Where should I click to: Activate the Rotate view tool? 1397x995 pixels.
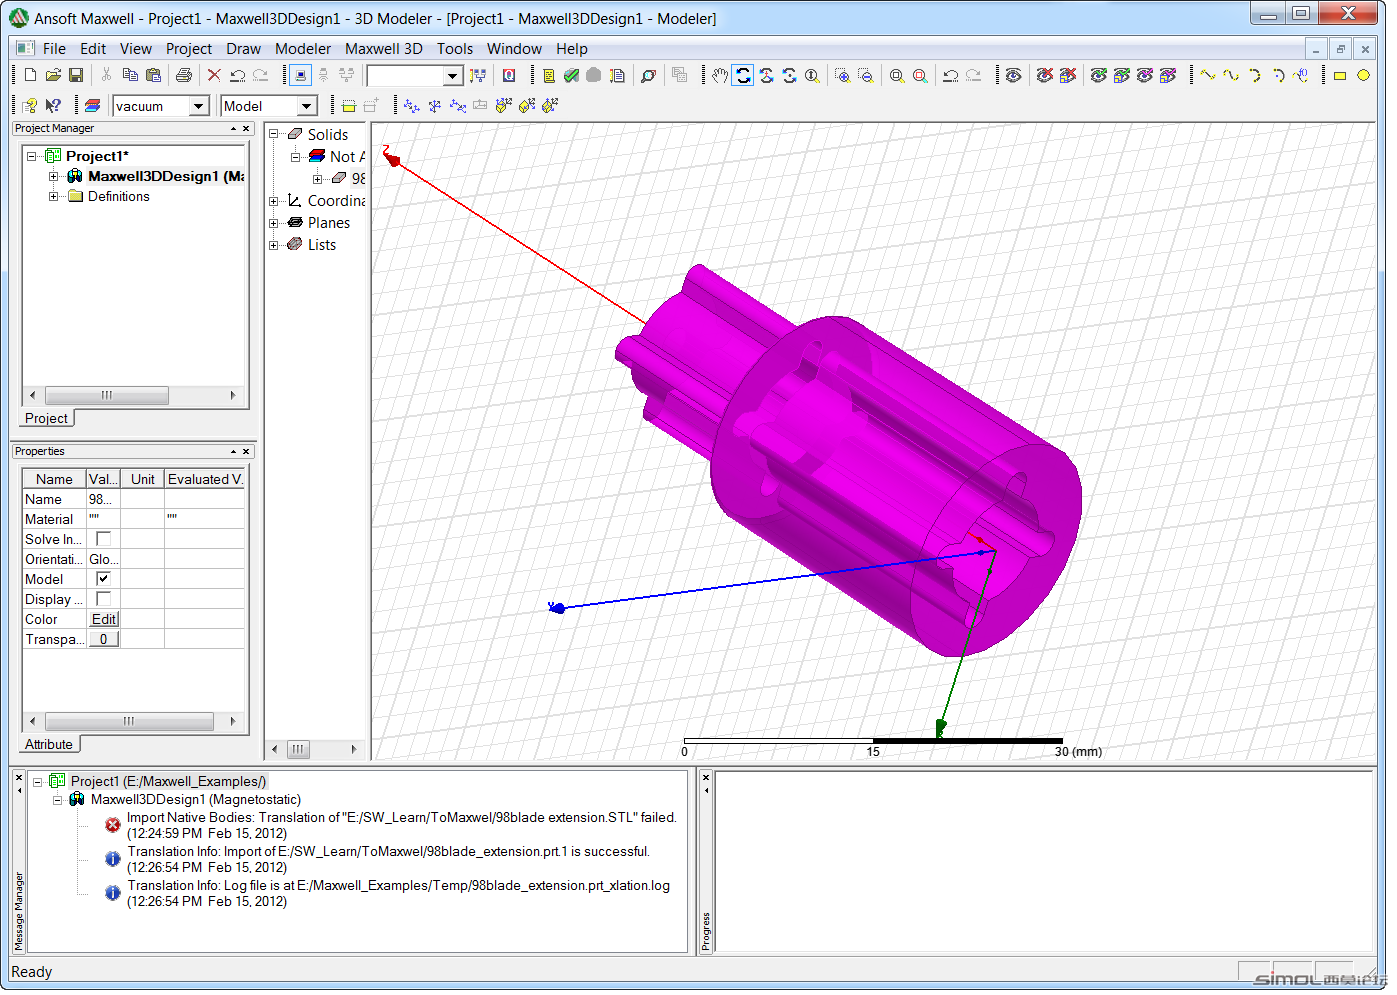click(x=743, y=75)
